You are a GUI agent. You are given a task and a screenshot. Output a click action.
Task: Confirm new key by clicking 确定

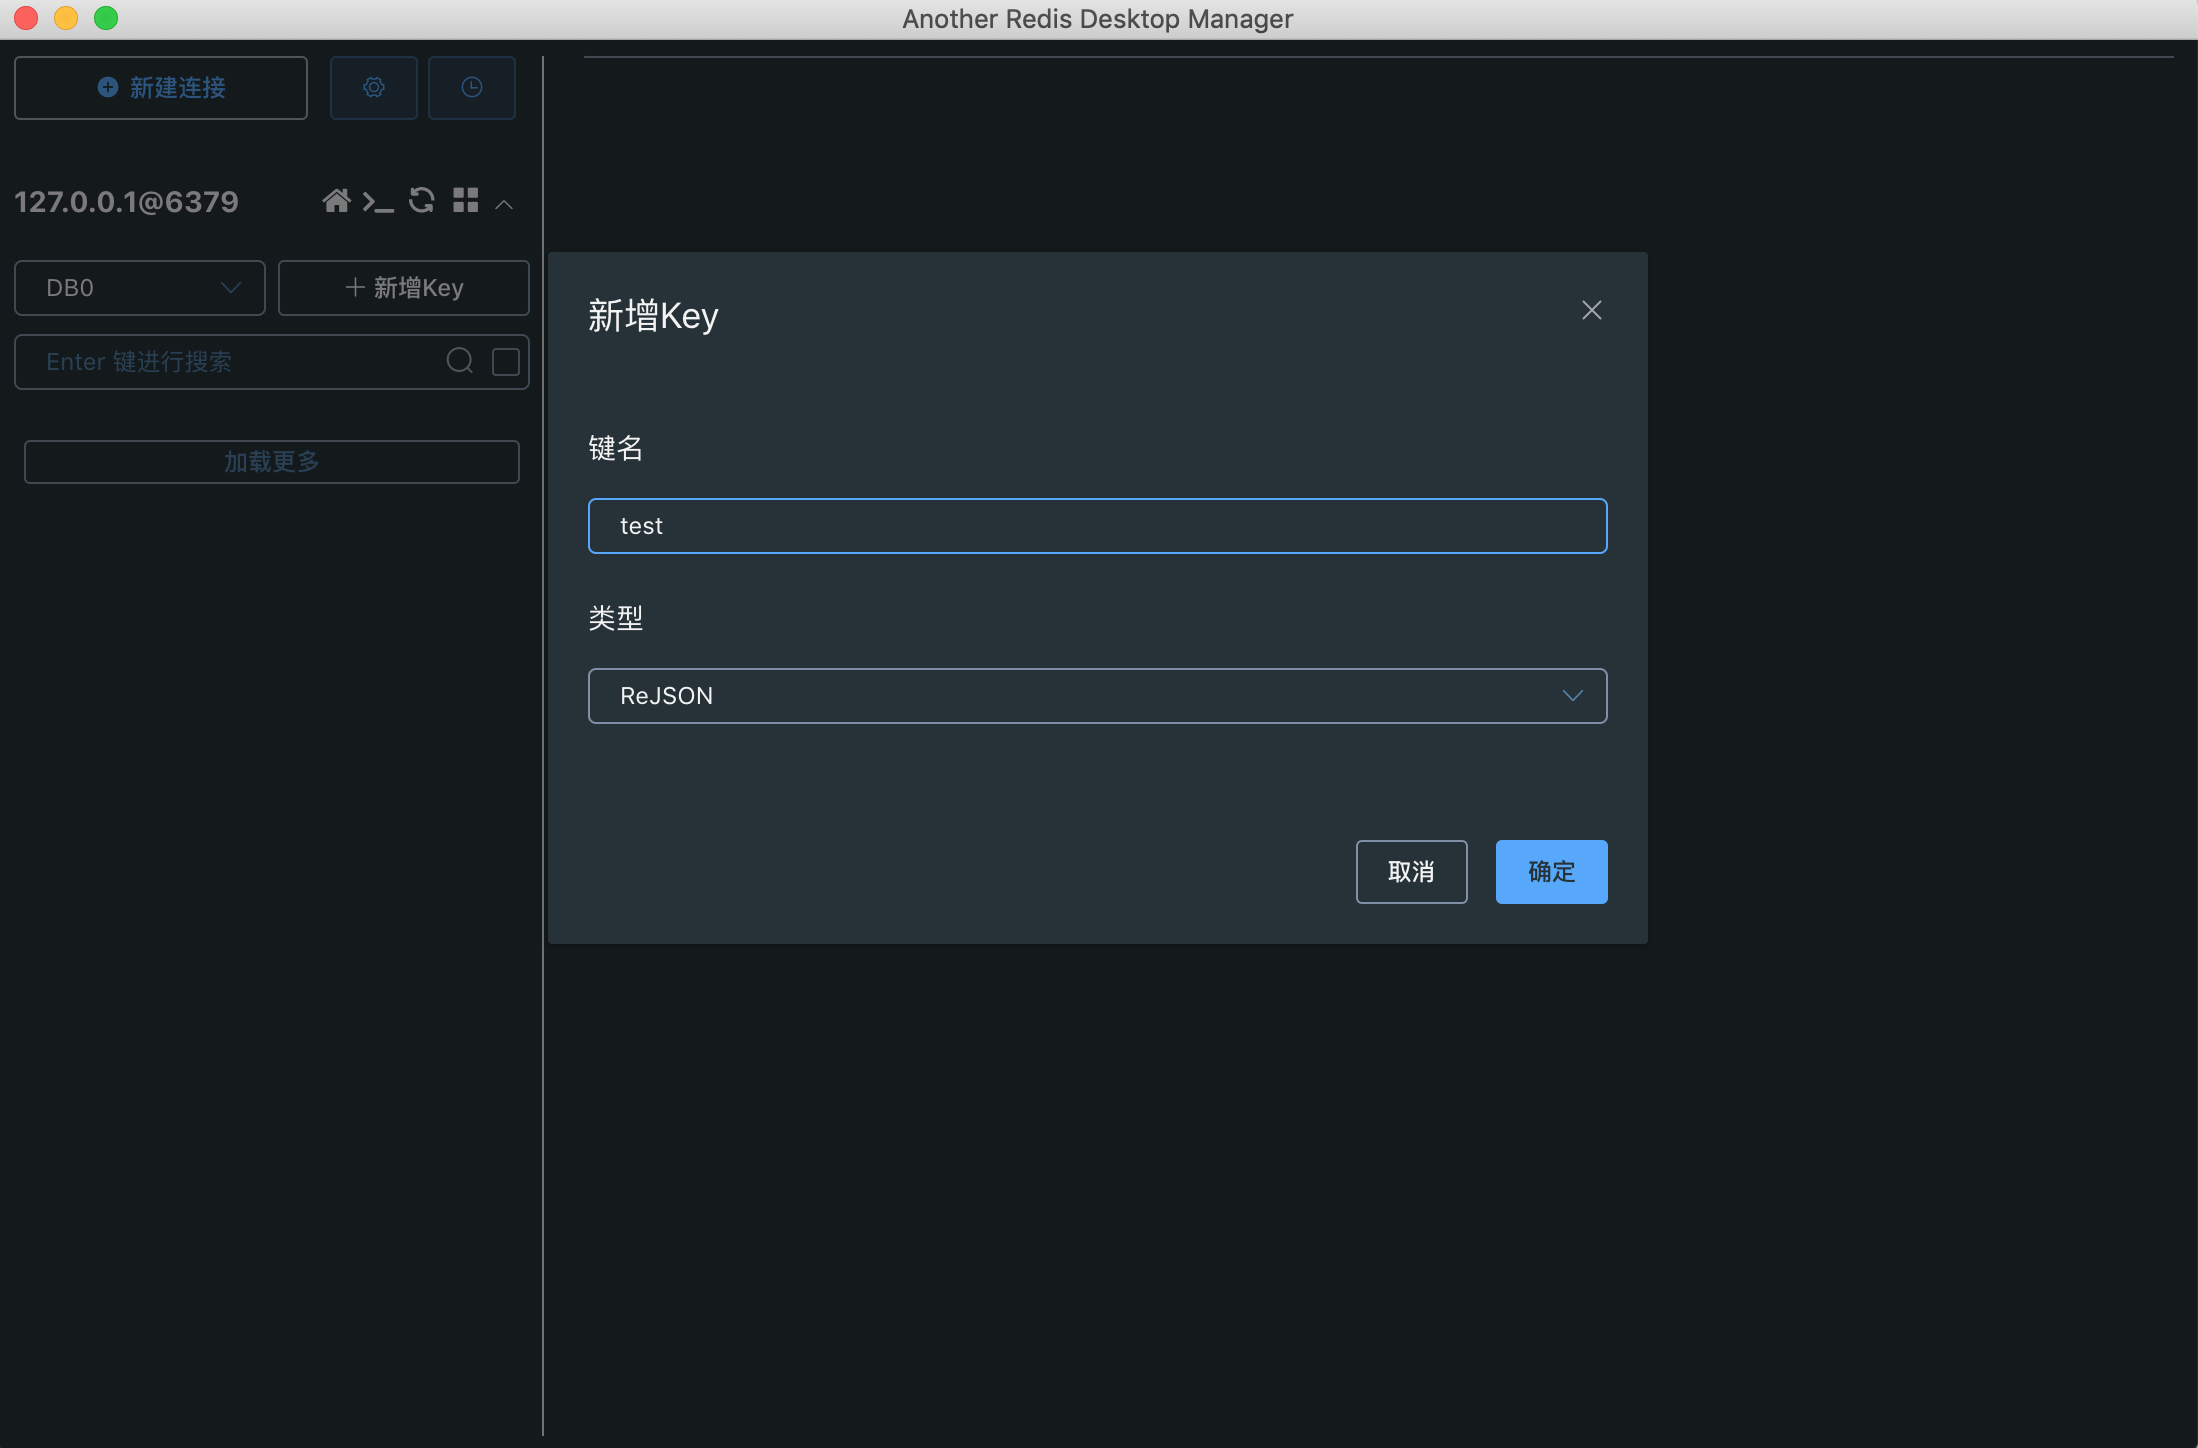pos(1551,871)
